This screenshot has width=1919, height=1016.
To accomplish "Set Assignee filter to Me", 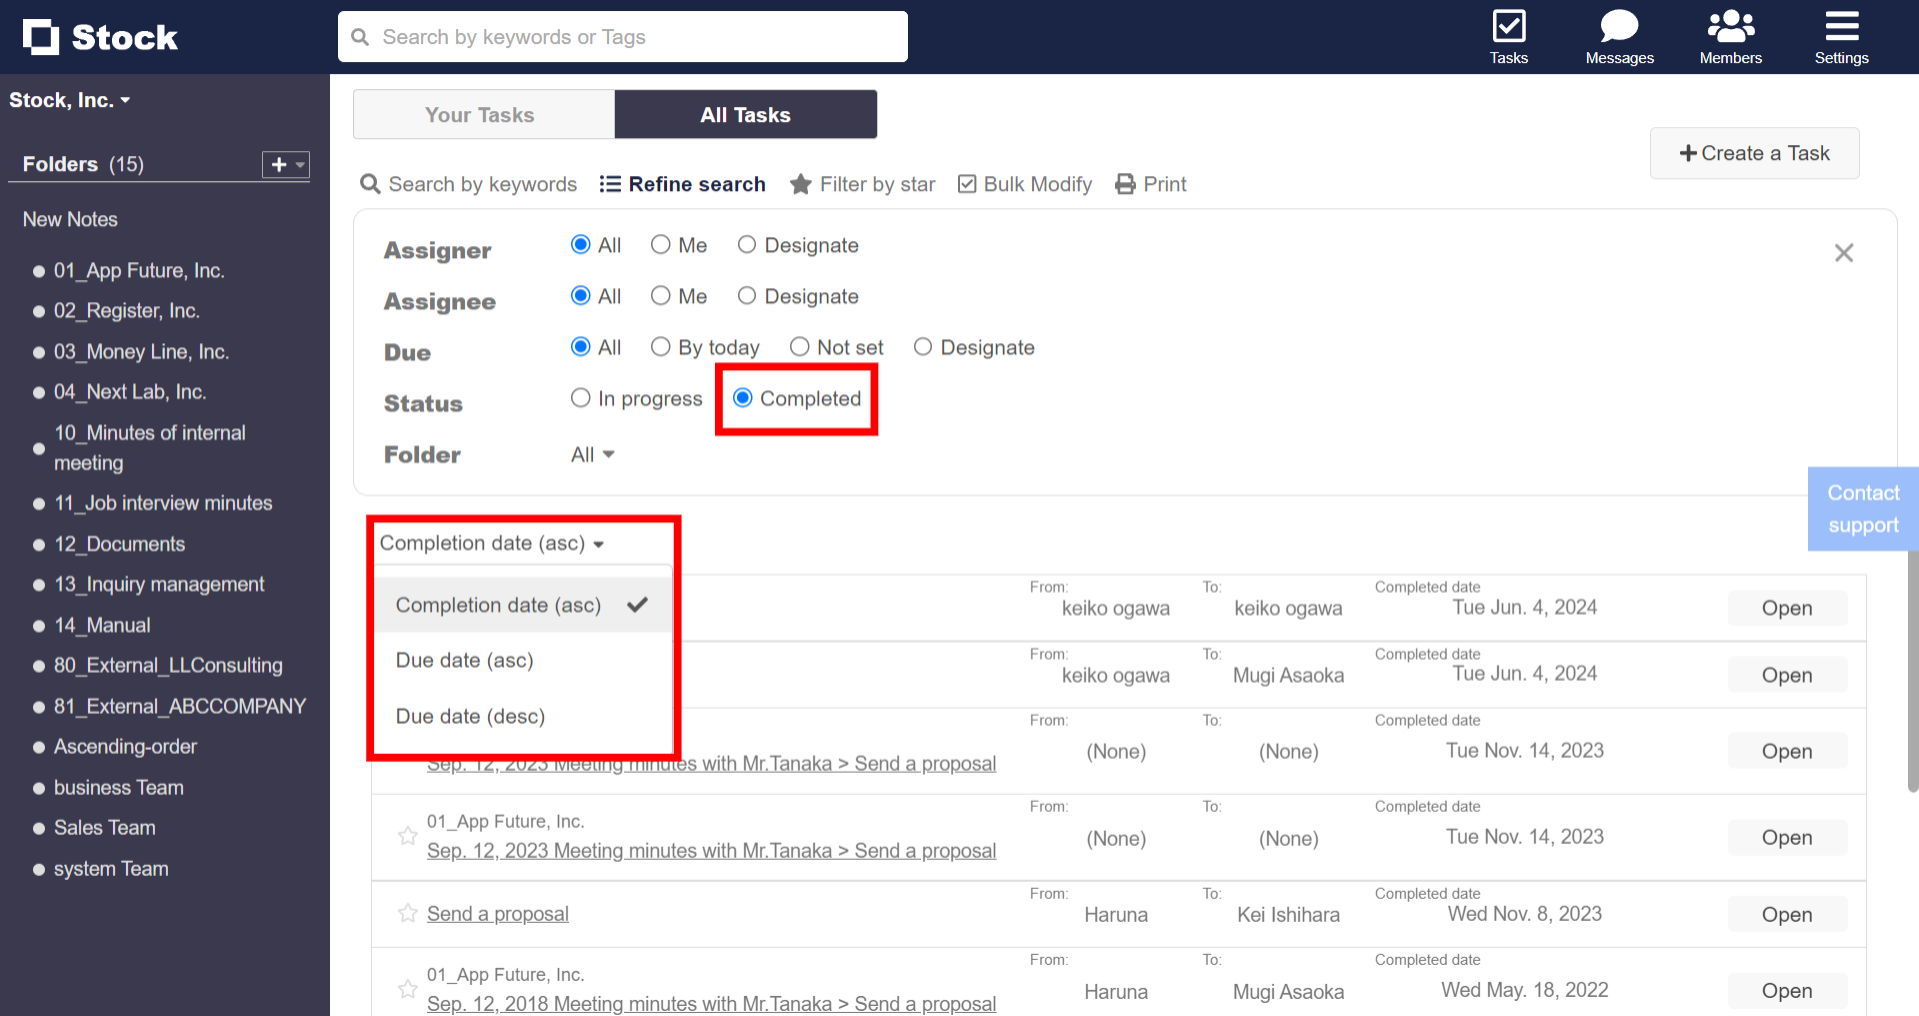I will (x=661, y=296).
